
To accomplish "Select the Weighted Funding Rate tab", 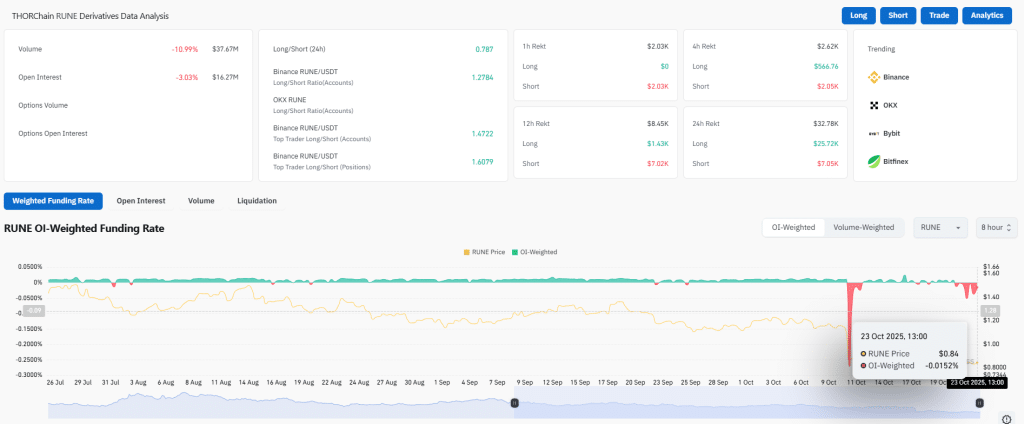I will click(53, 201).
